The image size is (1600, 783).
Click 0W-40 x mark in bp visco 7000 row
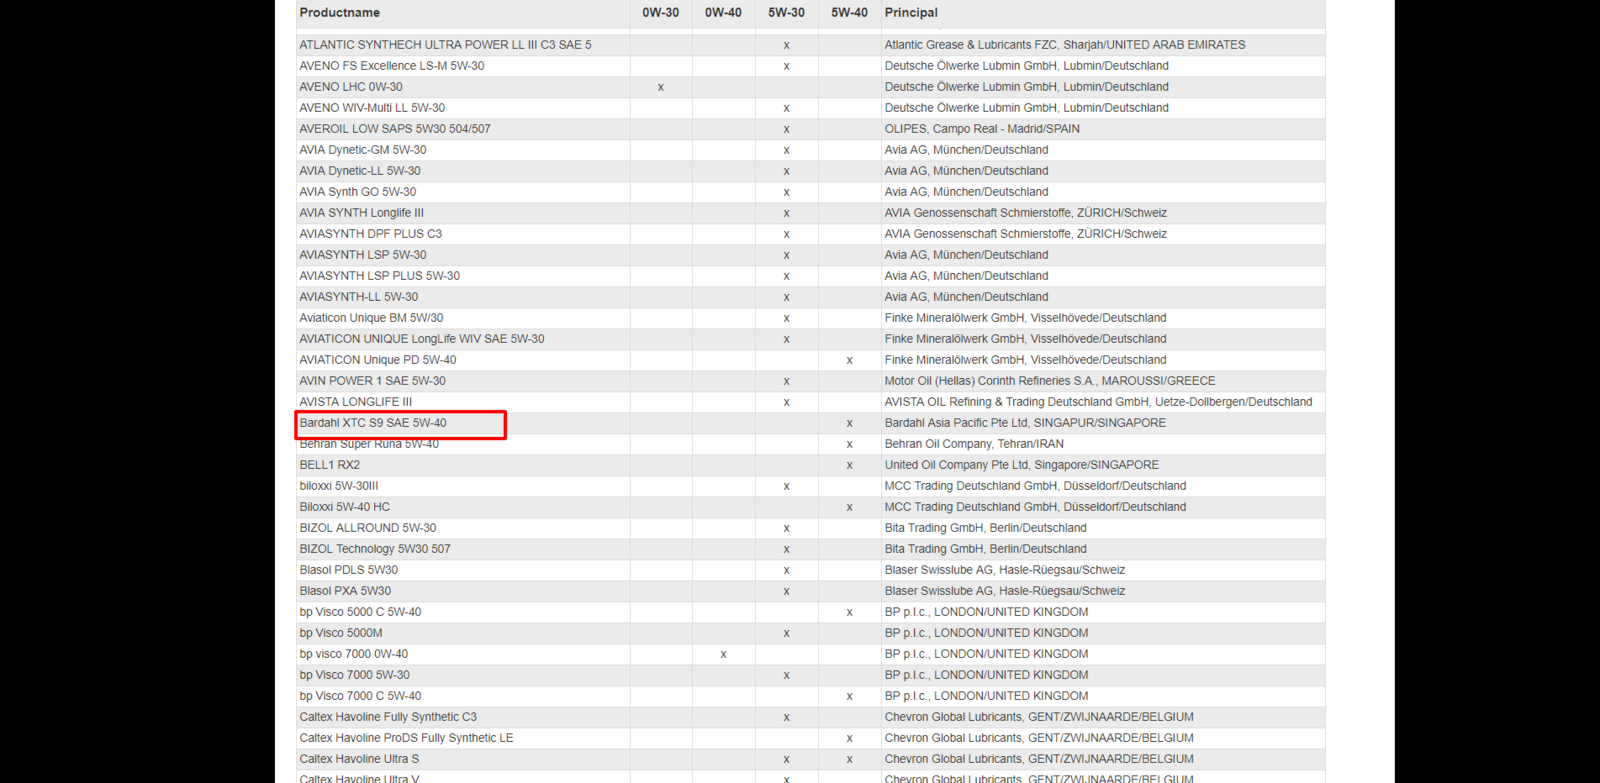[x=723, y=655]
